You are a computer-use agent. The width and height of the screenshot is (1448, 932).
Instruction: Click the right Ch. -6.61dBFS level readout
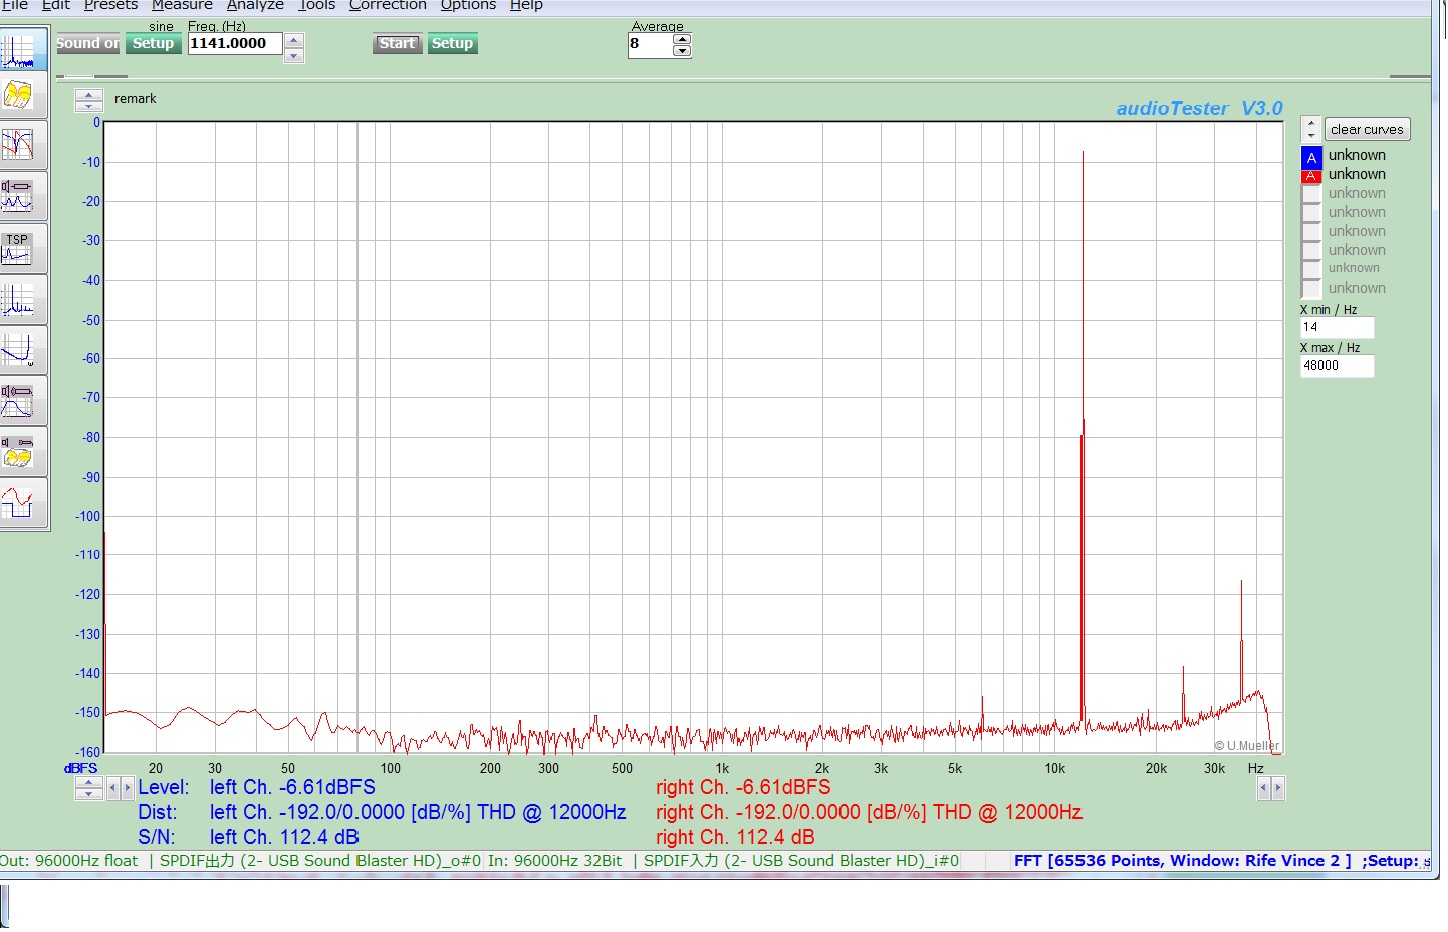[x=743, y=787]
